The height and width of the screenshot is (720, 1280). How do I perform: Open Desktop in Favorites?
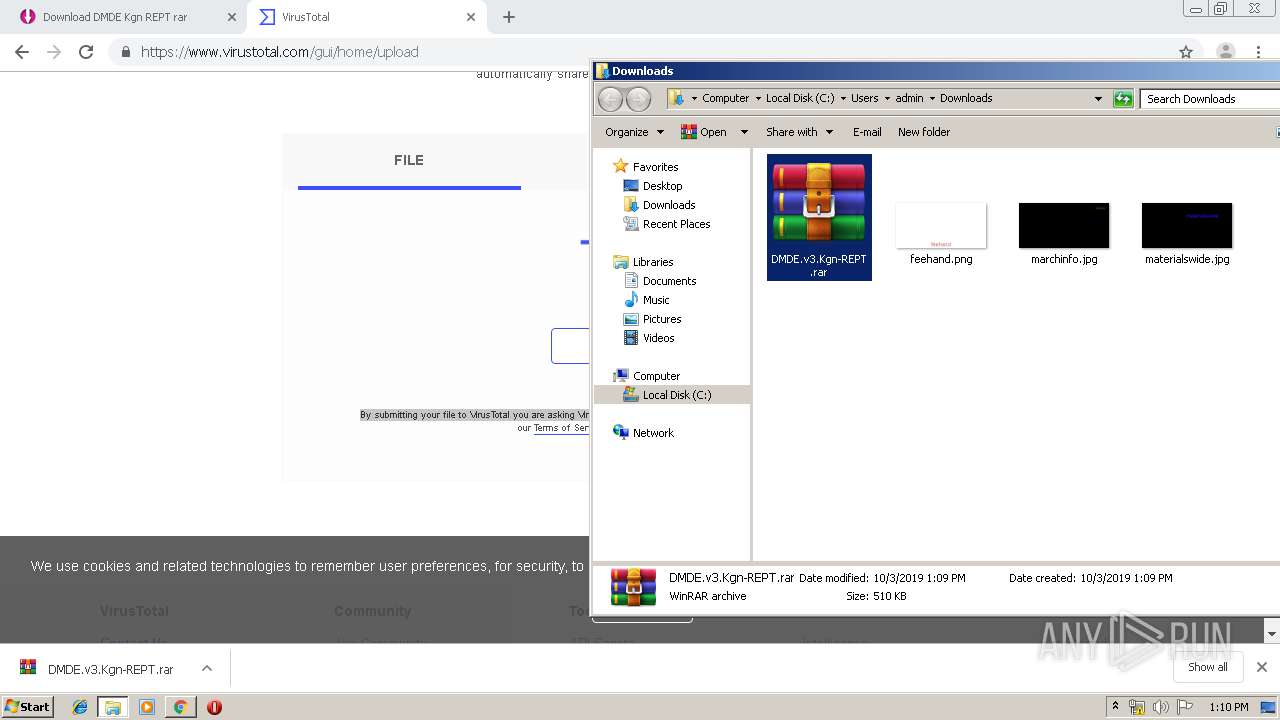(x=662, y=186)
